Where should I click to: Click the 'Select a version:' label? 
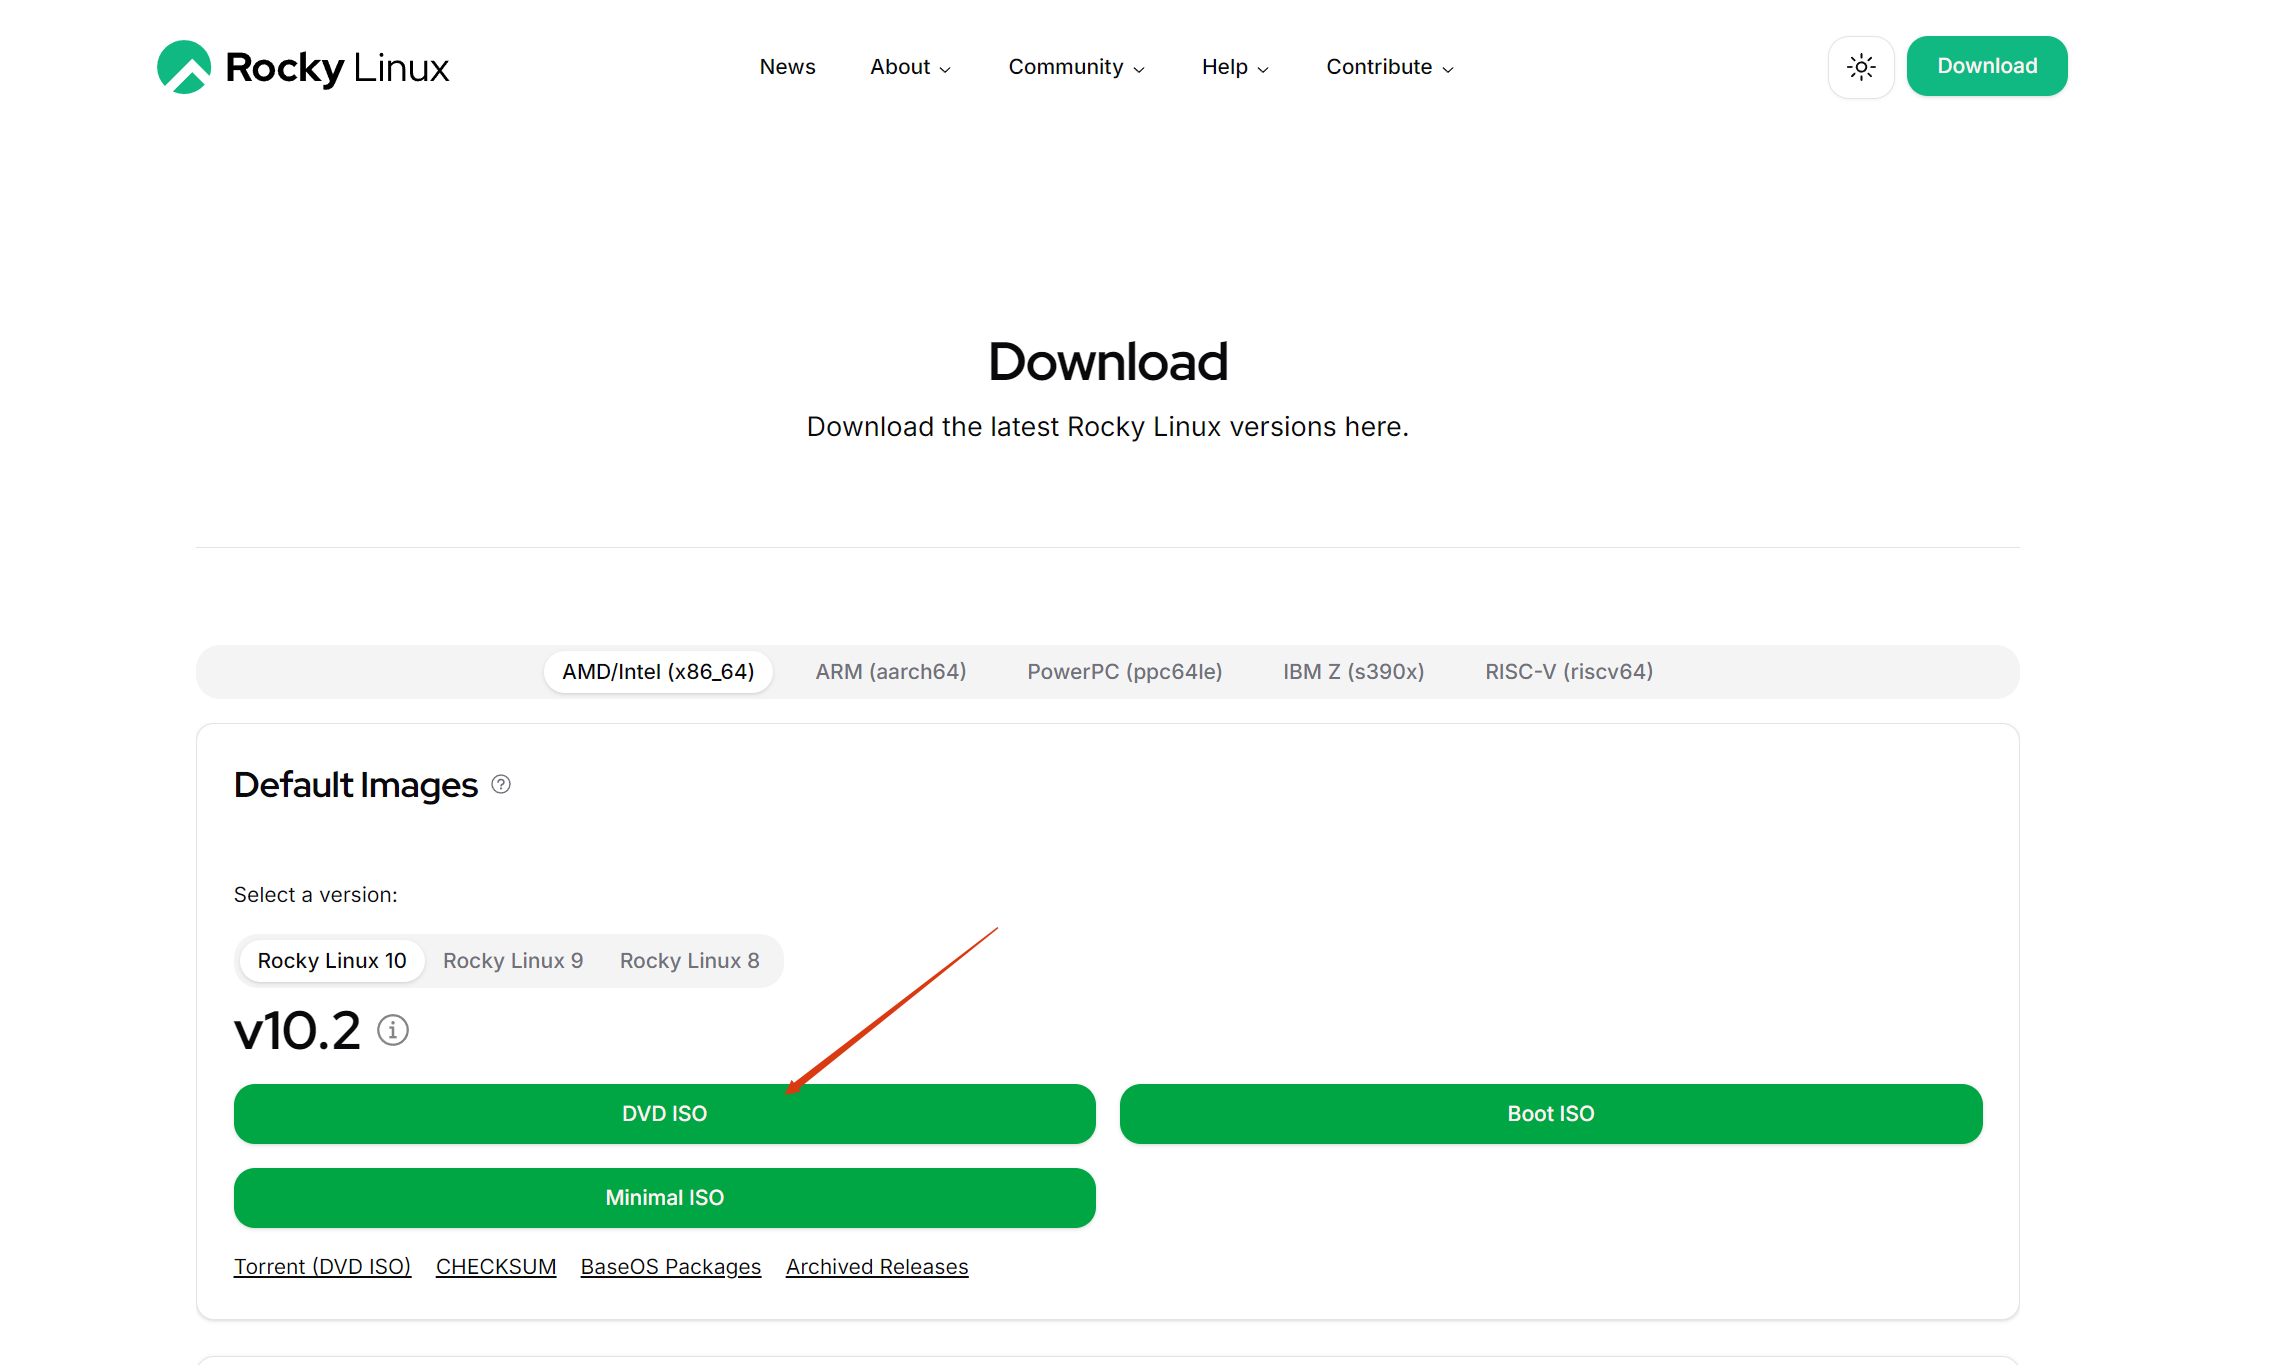pyautogui.click(x=316, y=895)
